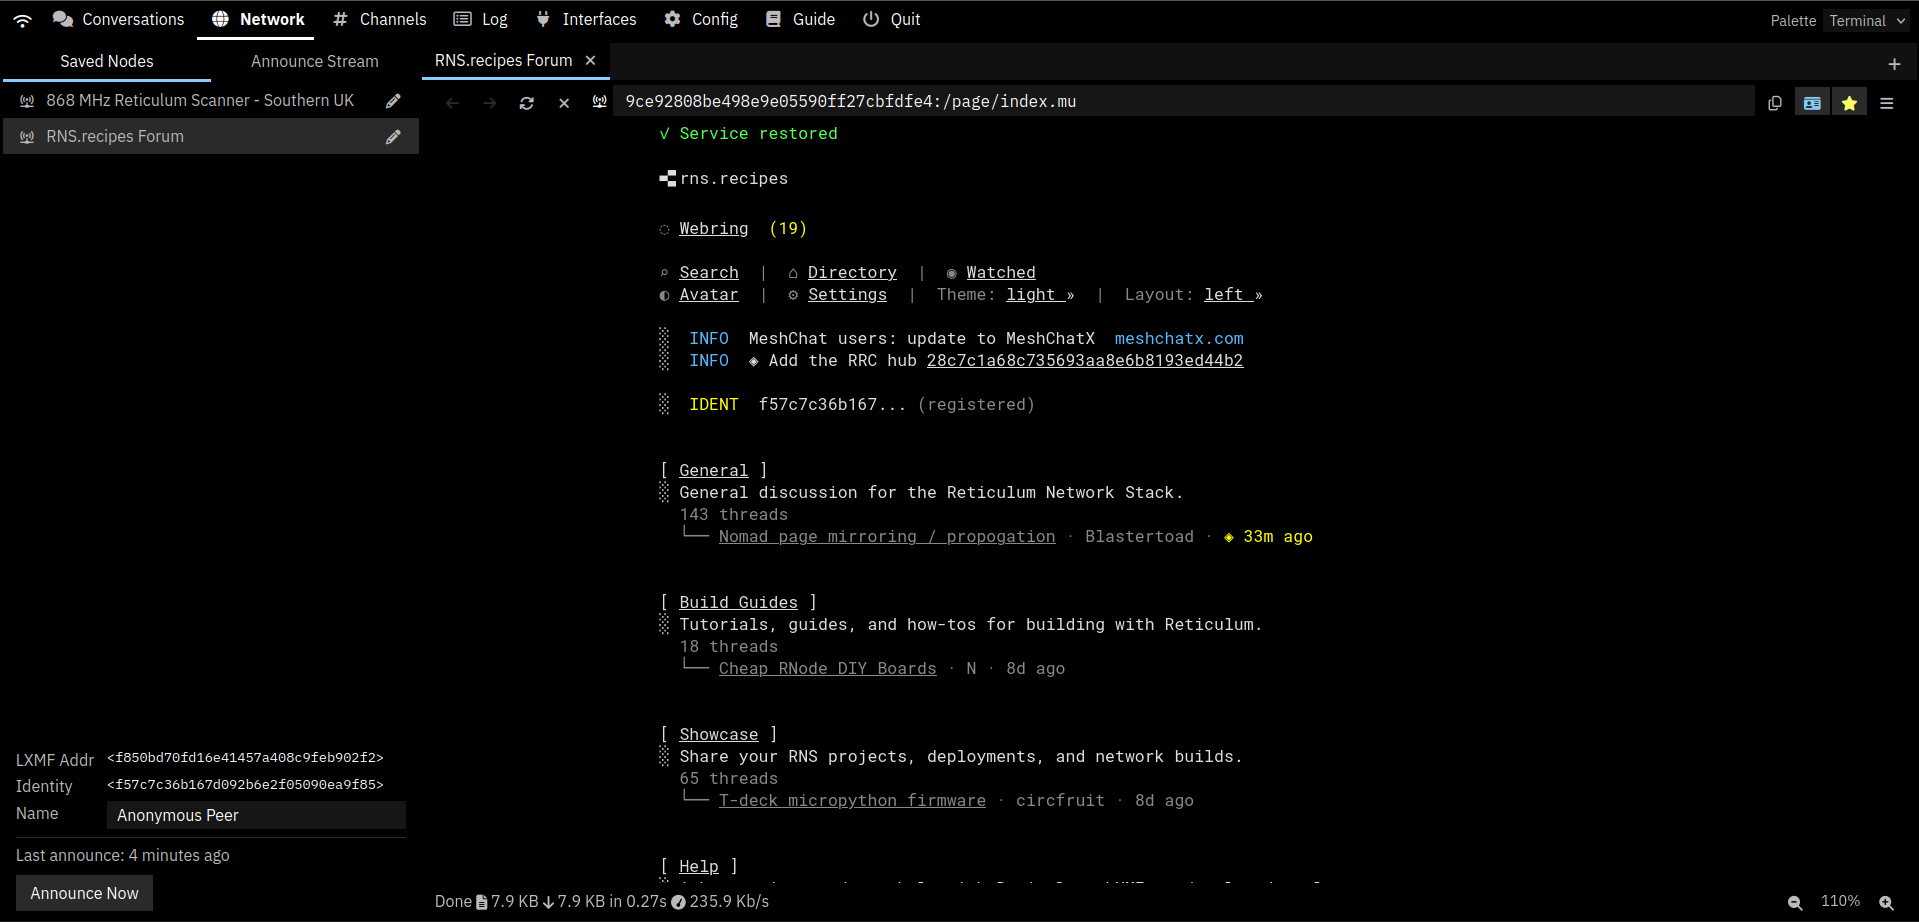
Task: Close the RNS.recipes Forum tab
Action: point(591,61)
